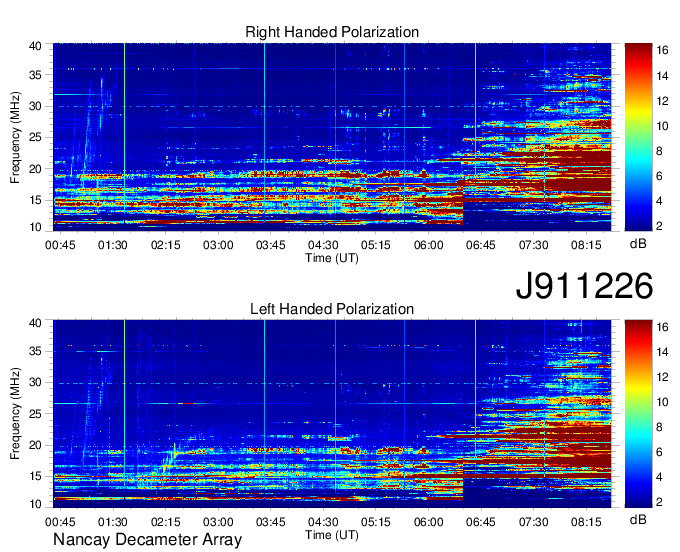
Task: Select the J911226 observation identifier
Action: 584,285
